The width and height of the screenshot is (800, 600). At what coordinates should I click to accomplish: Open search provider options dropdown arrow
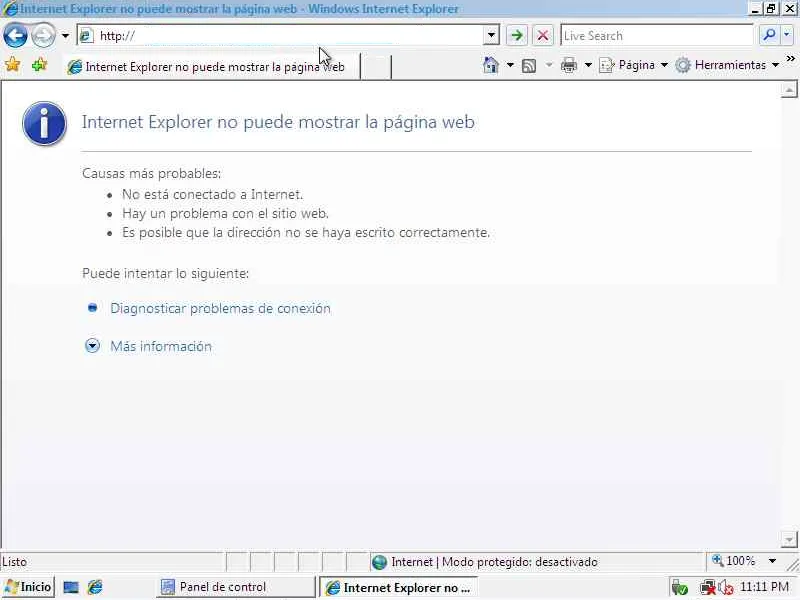tap(787, 36)
